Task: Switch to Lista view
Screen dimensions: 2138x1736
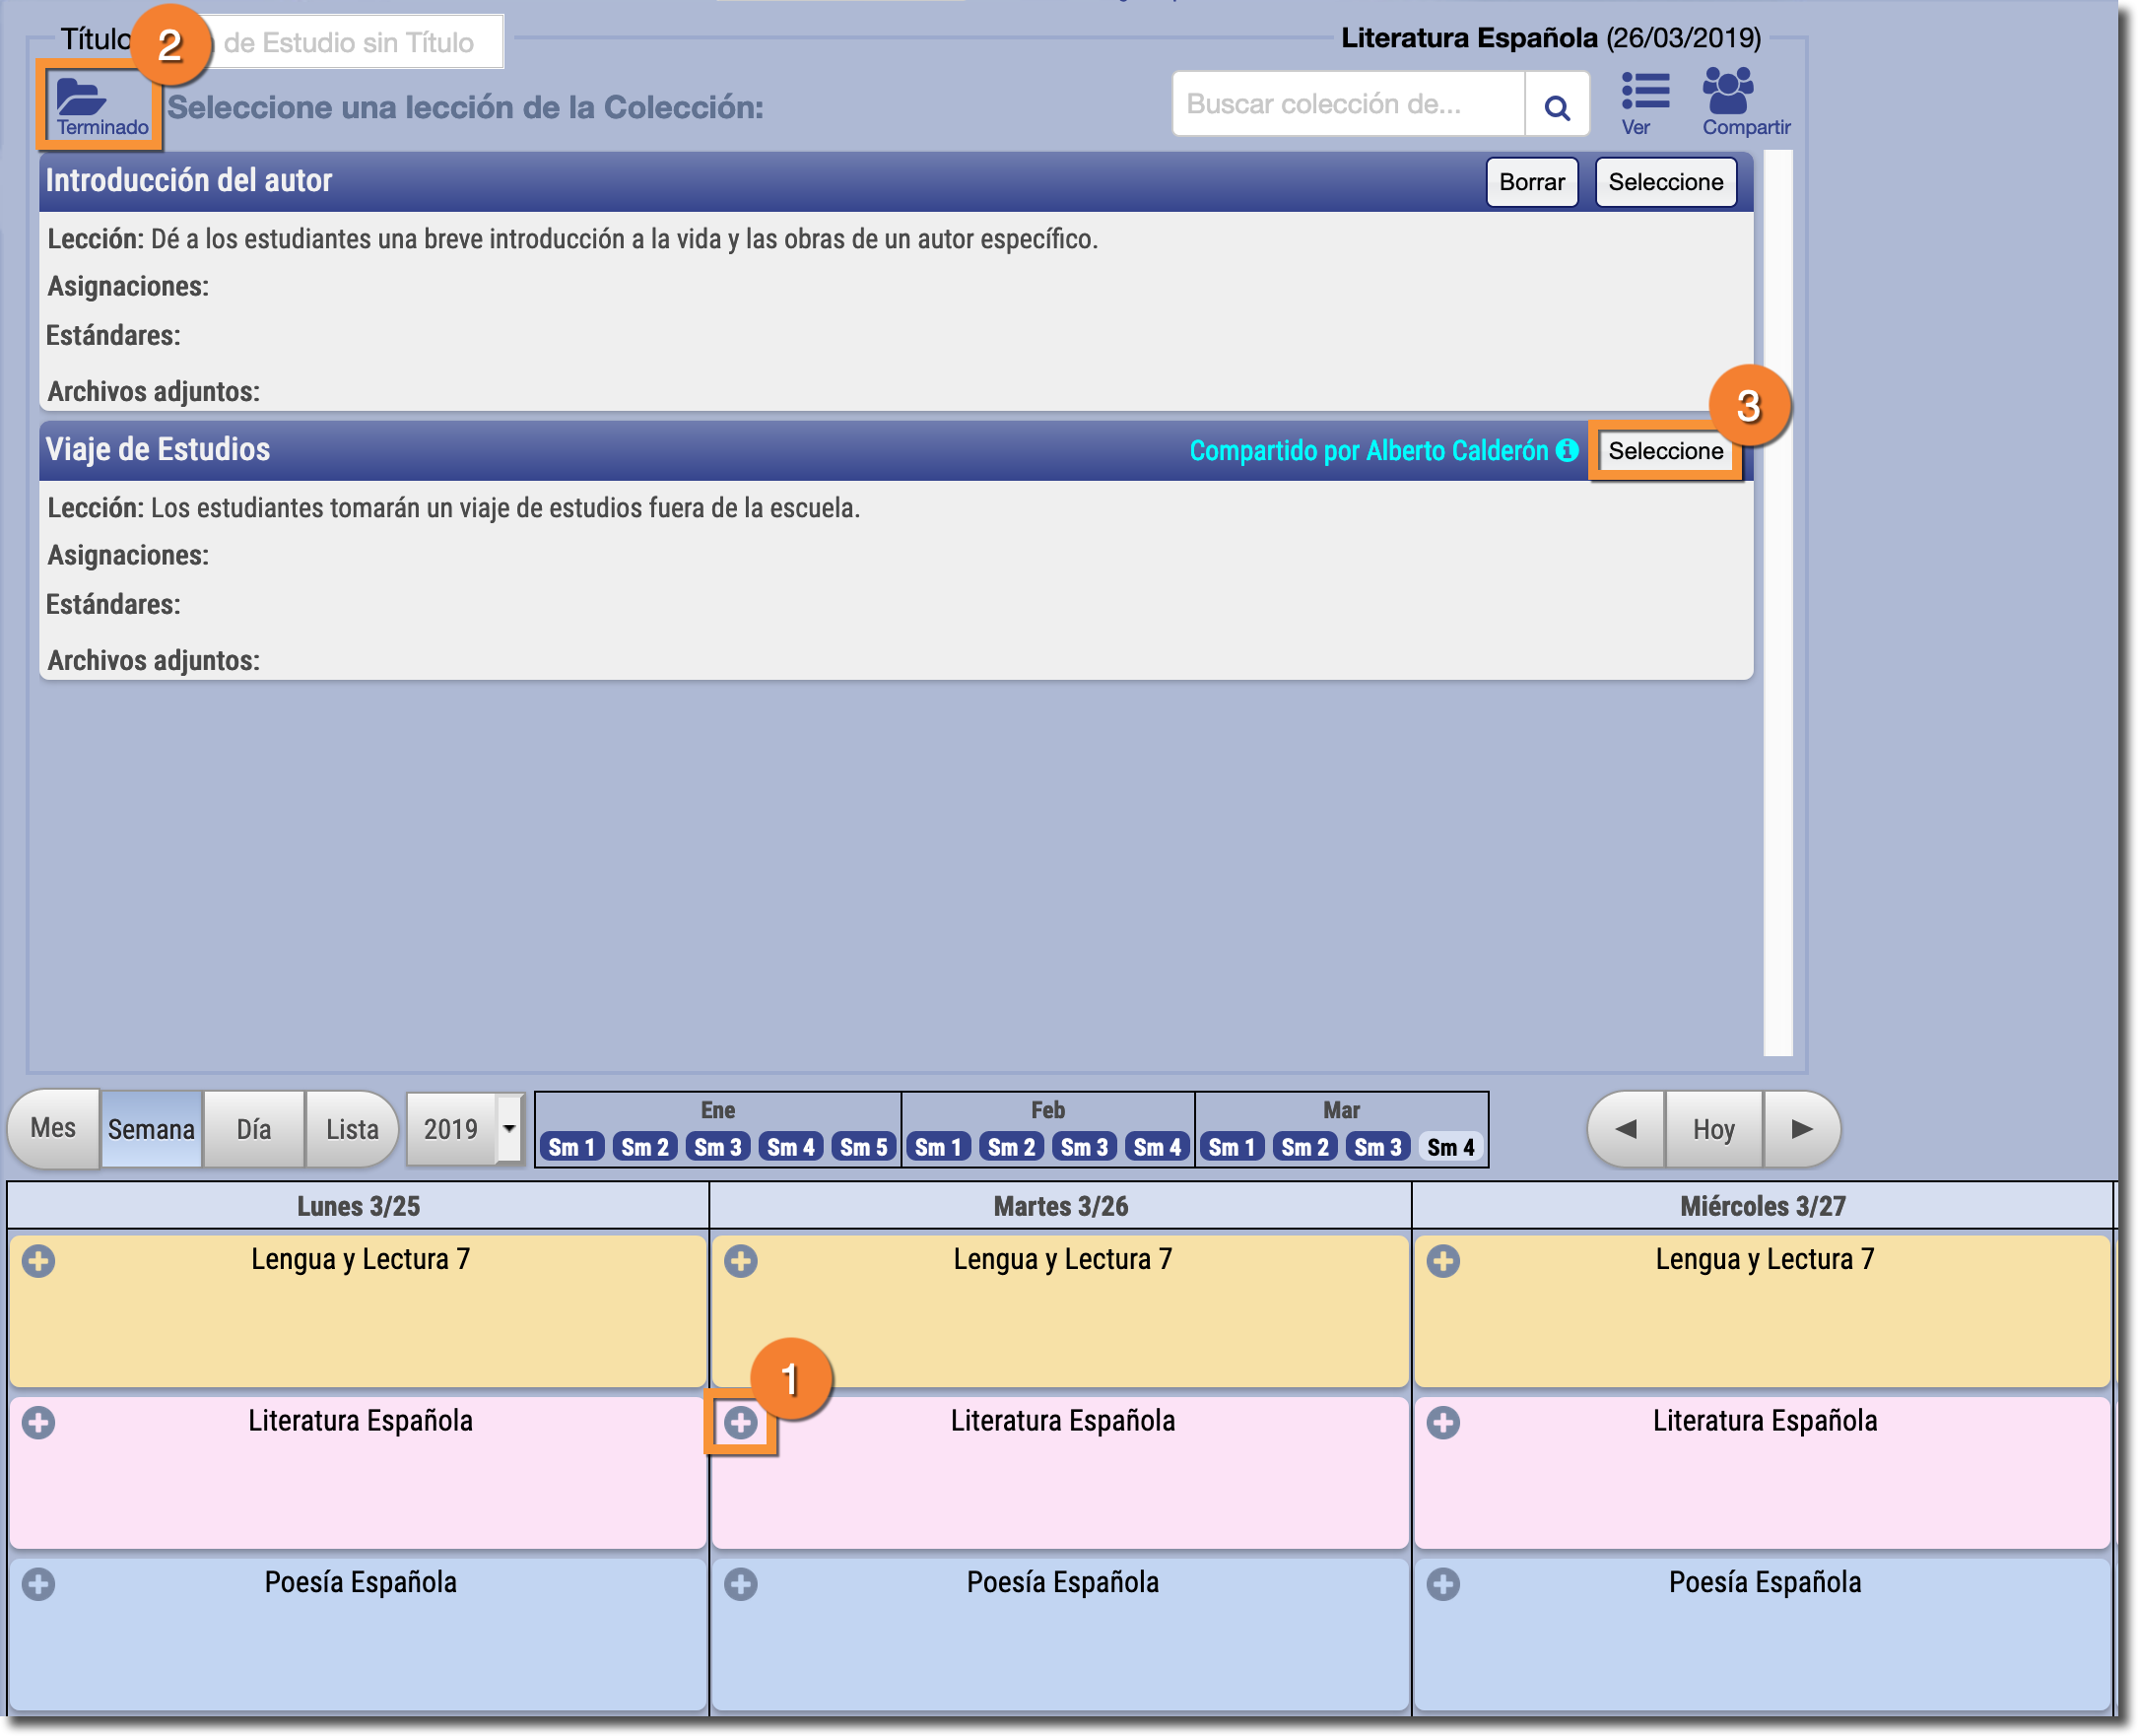Action: (x=352, y=1129)
